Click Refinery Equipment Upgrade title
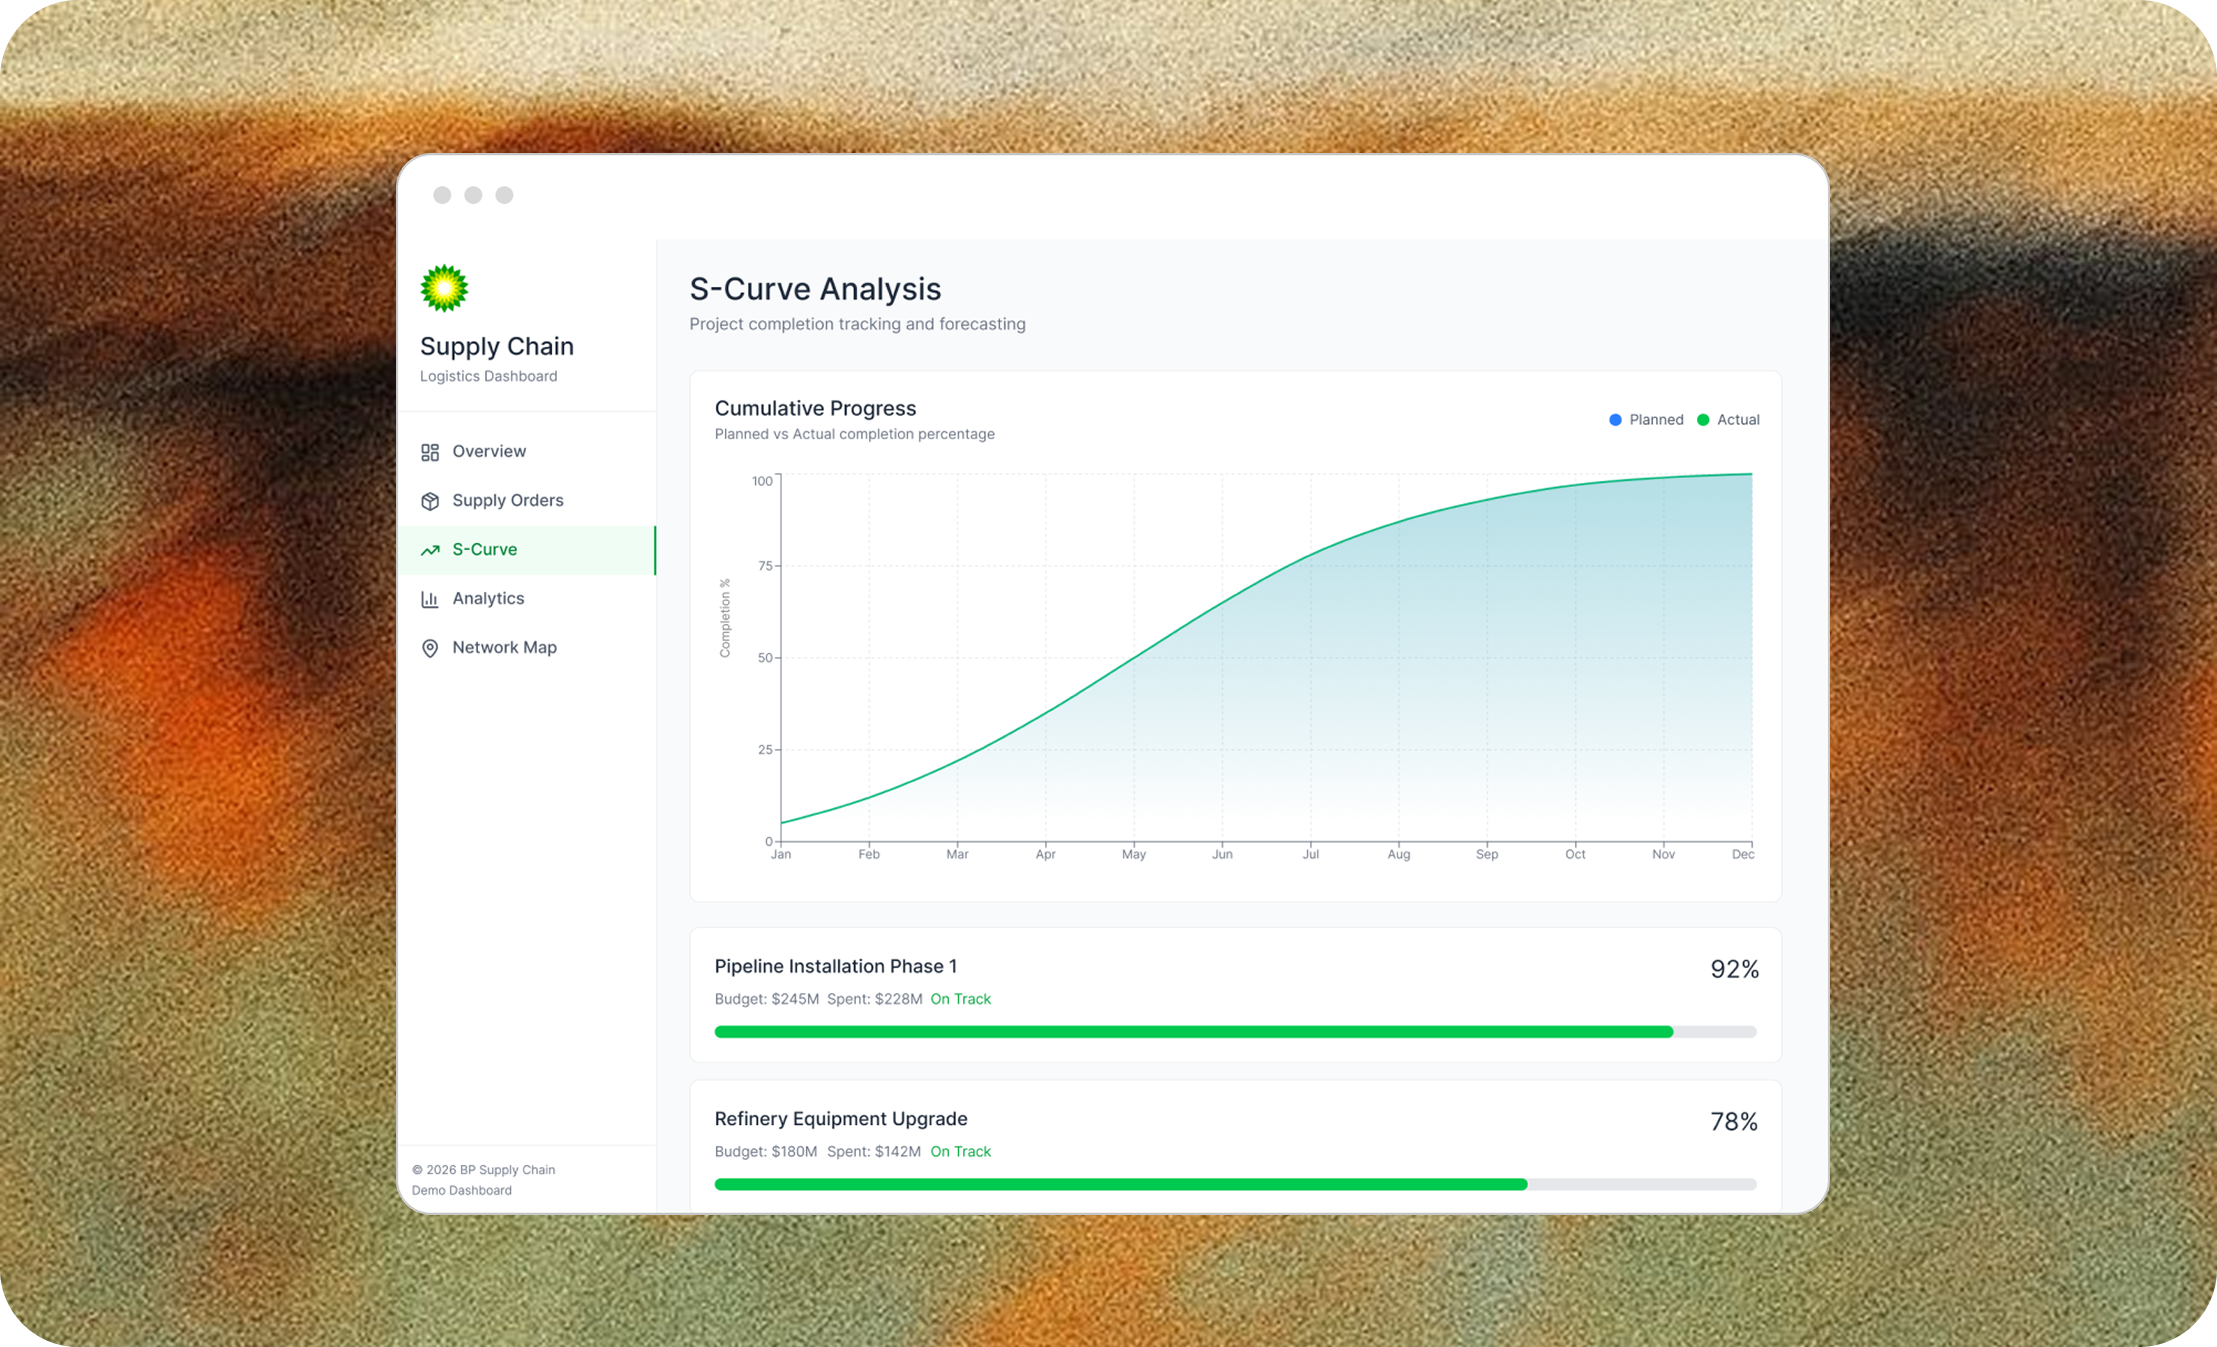 [840, 1118]
